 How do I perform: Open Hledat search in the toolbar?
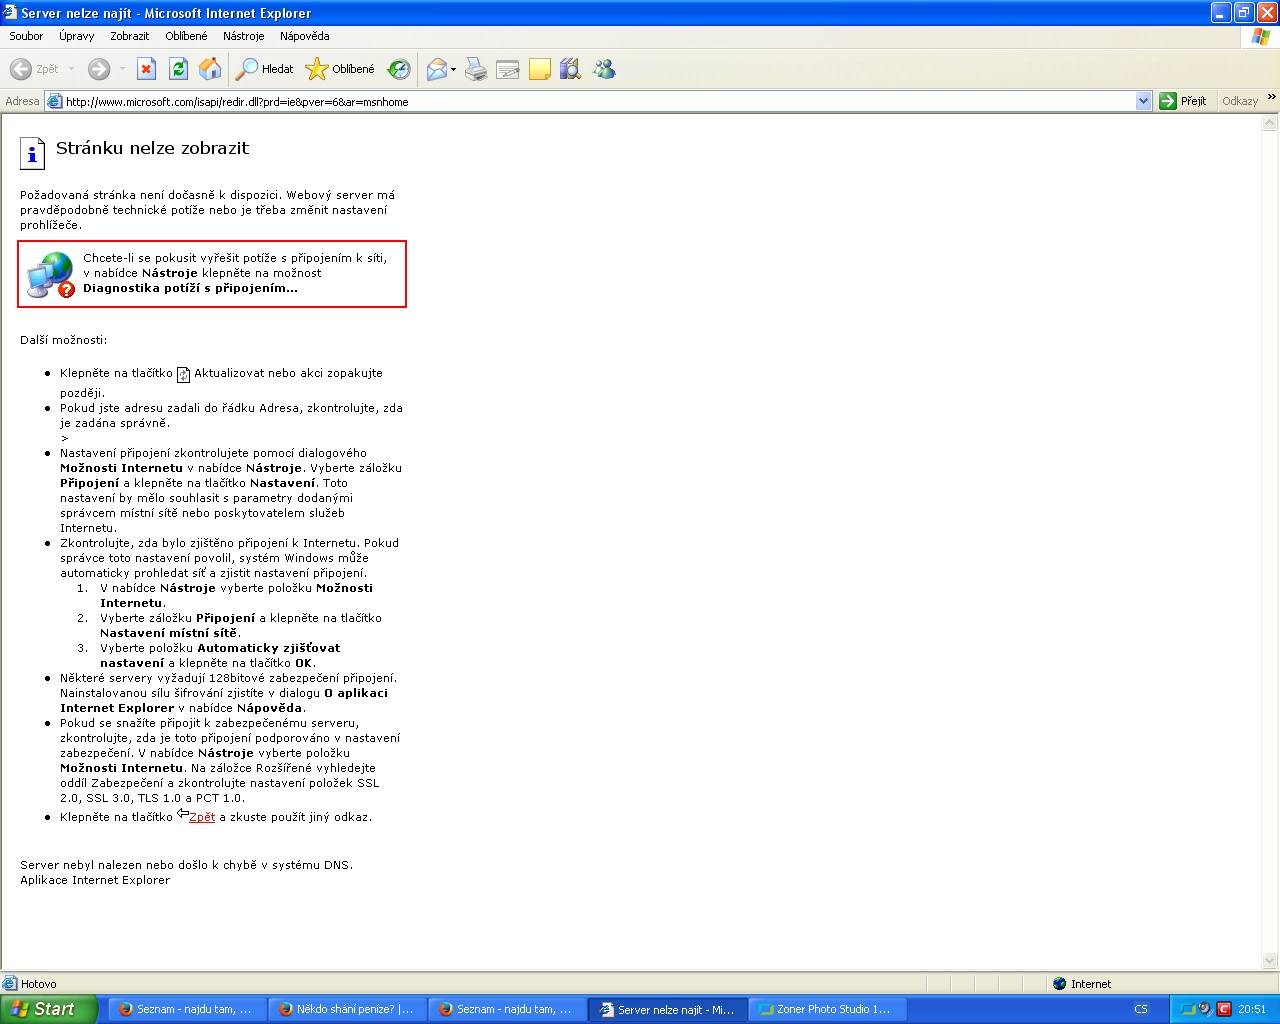point(265,69)
